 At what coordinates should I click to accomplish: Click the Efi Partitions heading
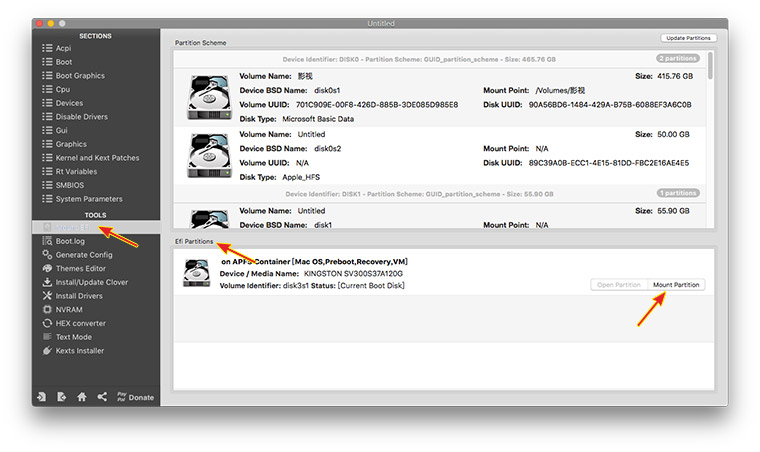click(194, 241)
